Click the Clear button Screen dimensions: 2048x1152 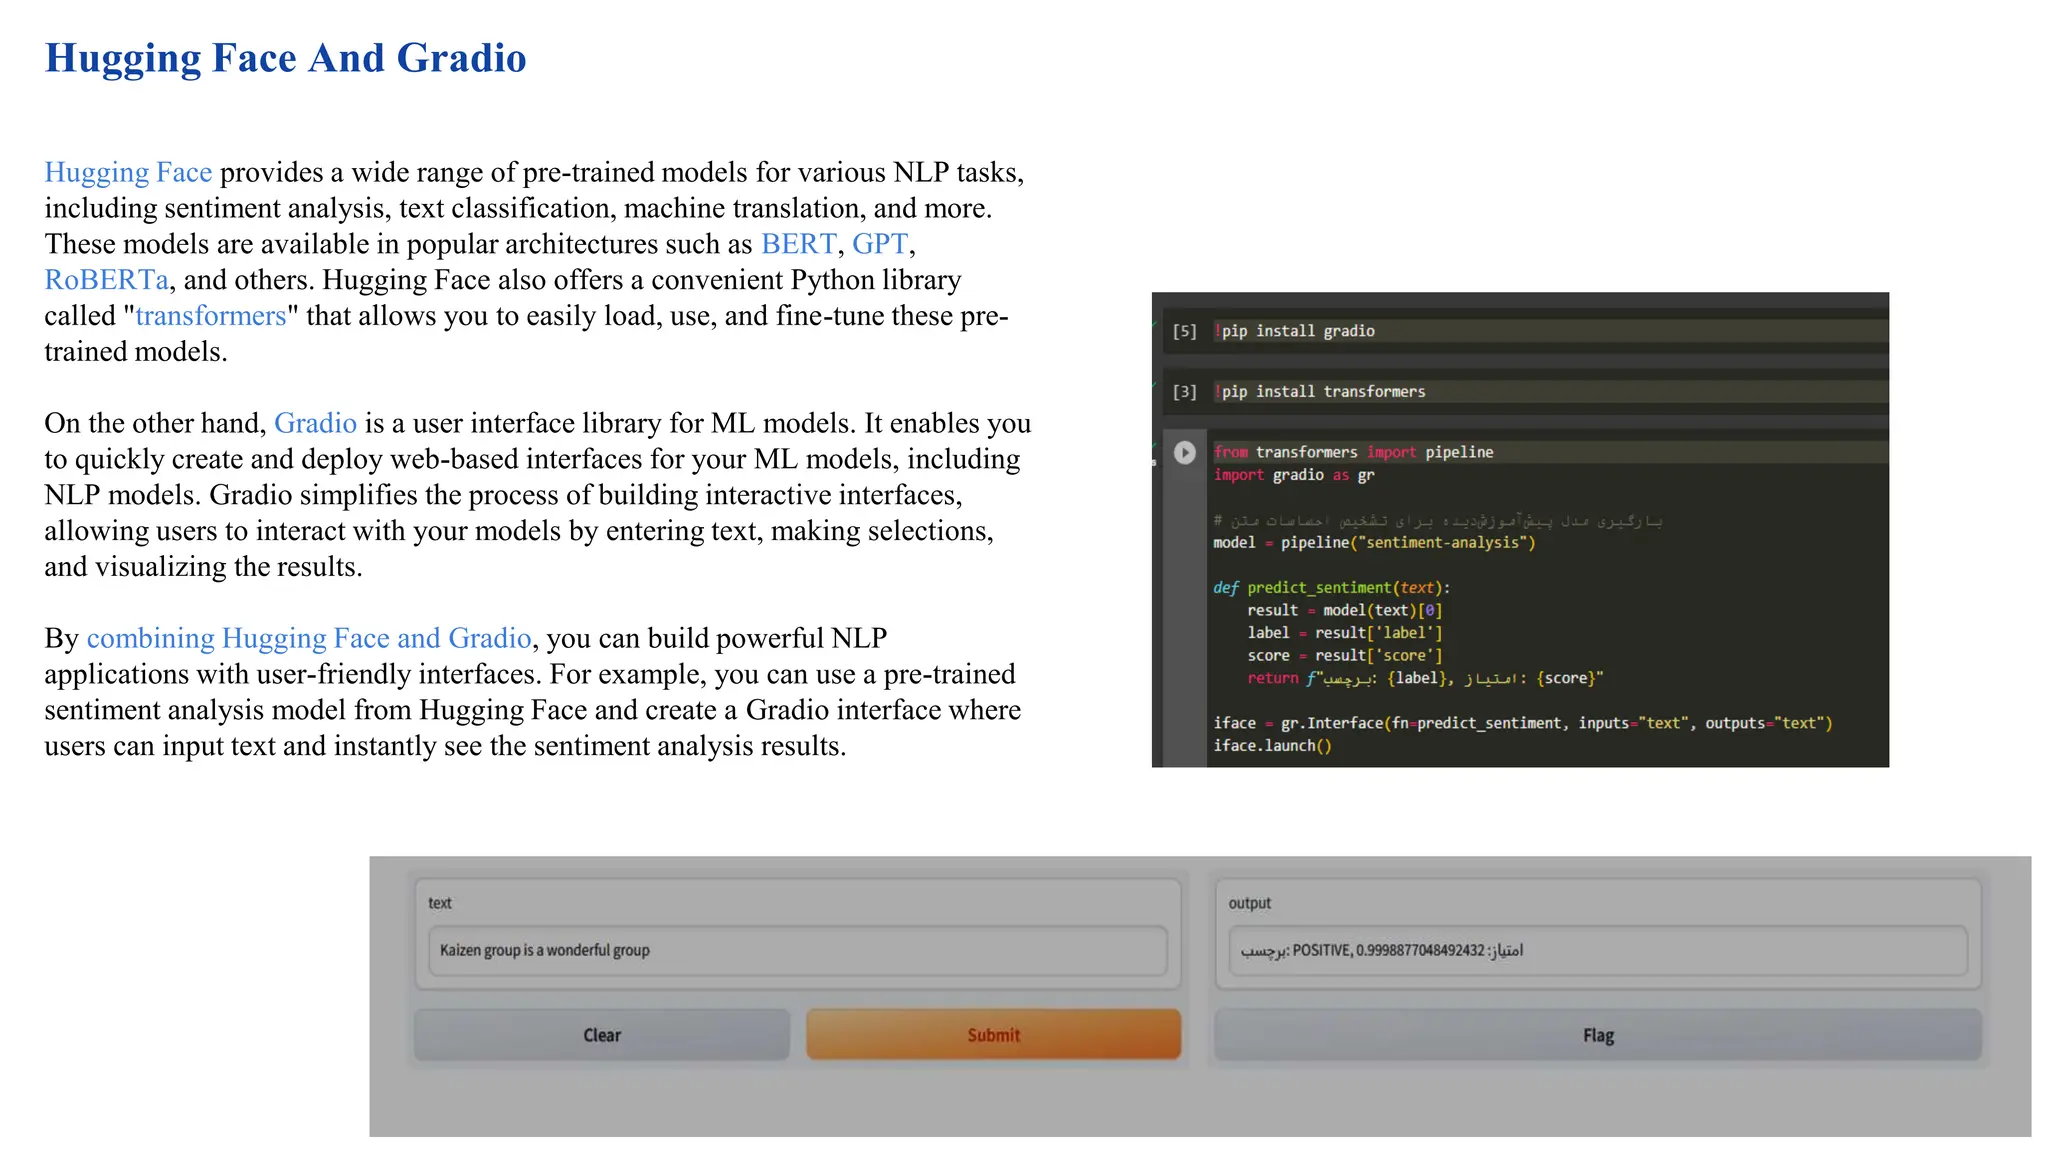pyautogui.click(x=602, y=1035)
